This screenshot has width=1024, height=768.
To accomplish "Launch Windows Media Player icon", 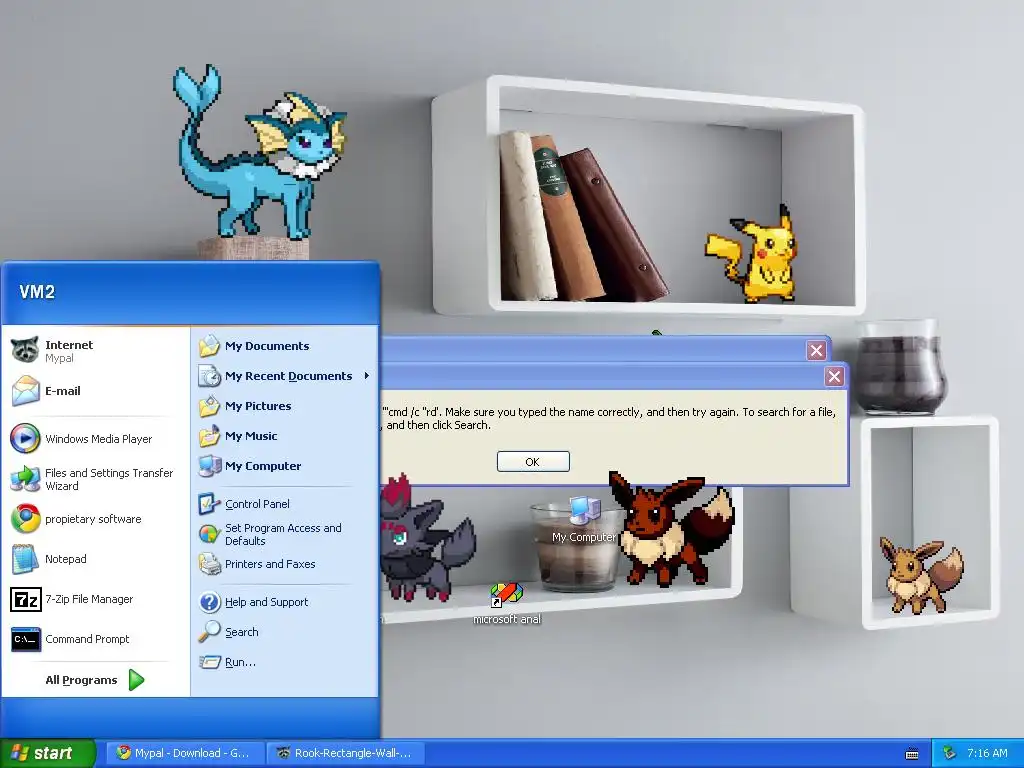I will [x=25, y=439].
